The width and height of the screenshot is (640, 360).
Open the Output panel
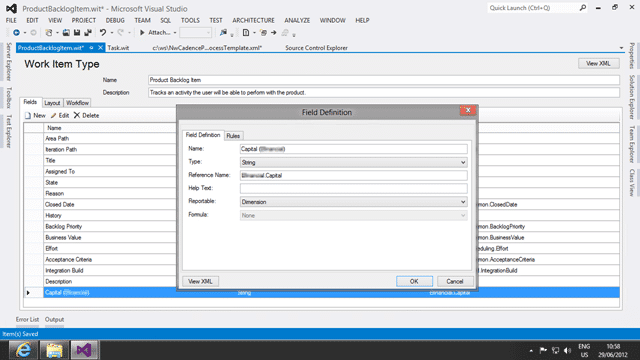pyautogui.click(x=54, y=319)
